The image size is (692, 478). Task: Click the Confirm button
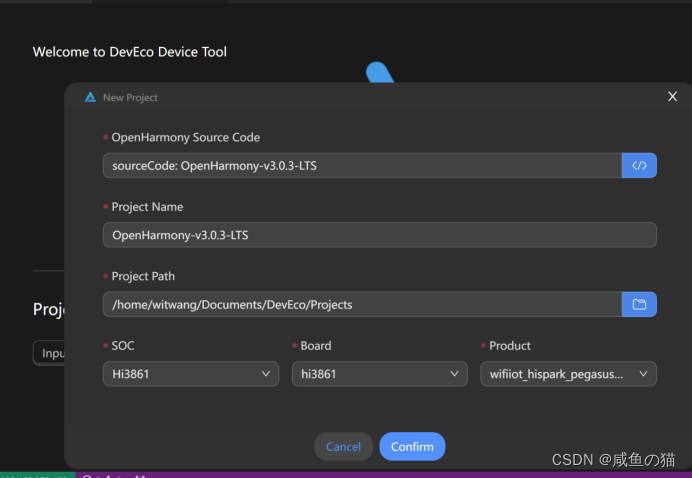coord(412,446)
